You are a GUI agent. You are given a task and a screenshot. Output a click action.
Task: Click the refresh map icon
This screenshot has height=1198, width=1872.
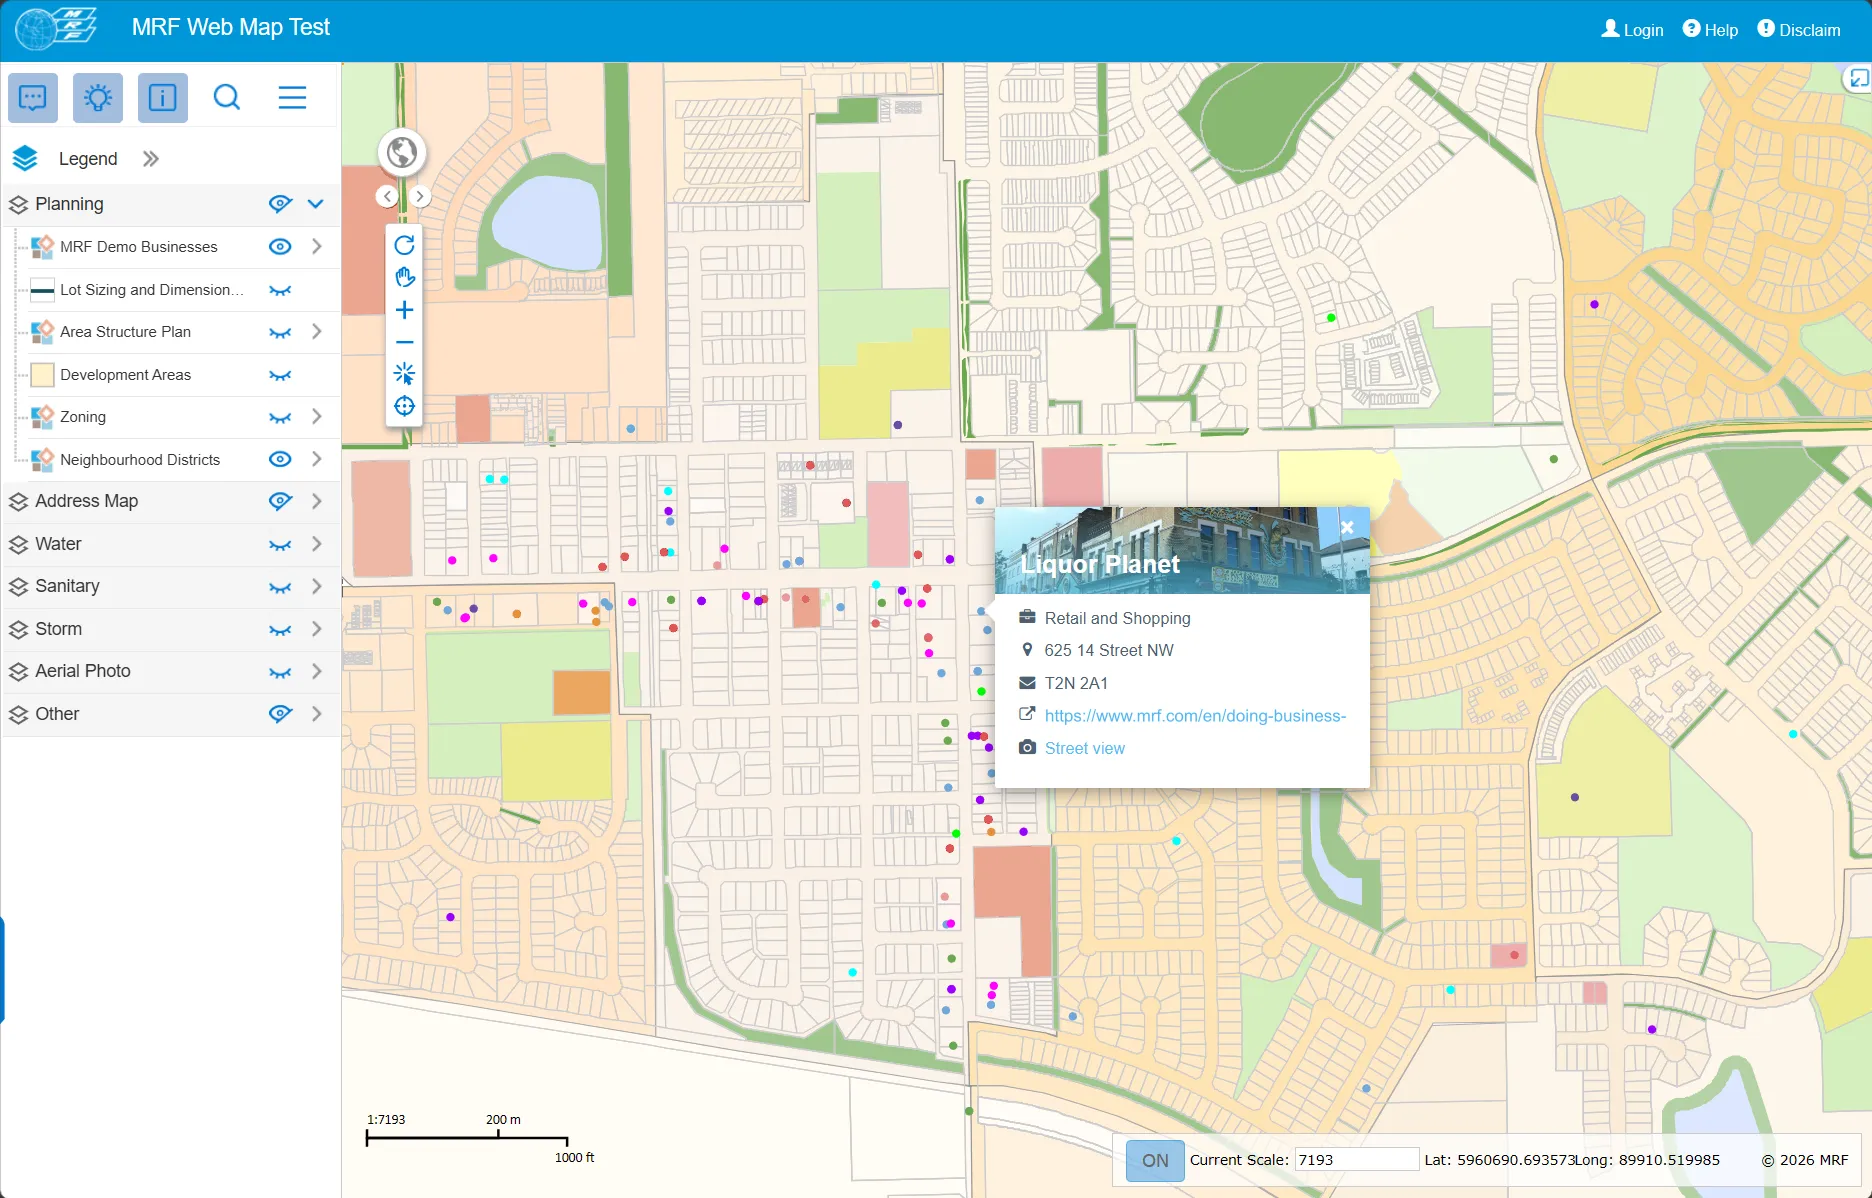coord(404,245)
